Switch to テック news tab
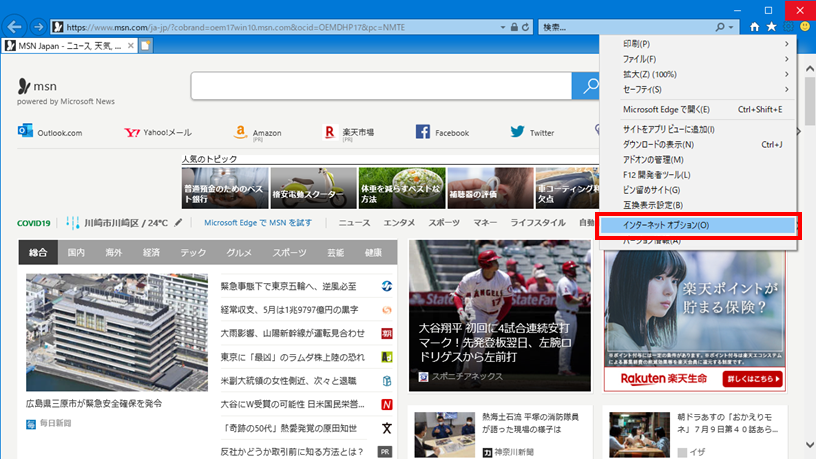Viewport: 816px width, 459px height. coord(193,252)
